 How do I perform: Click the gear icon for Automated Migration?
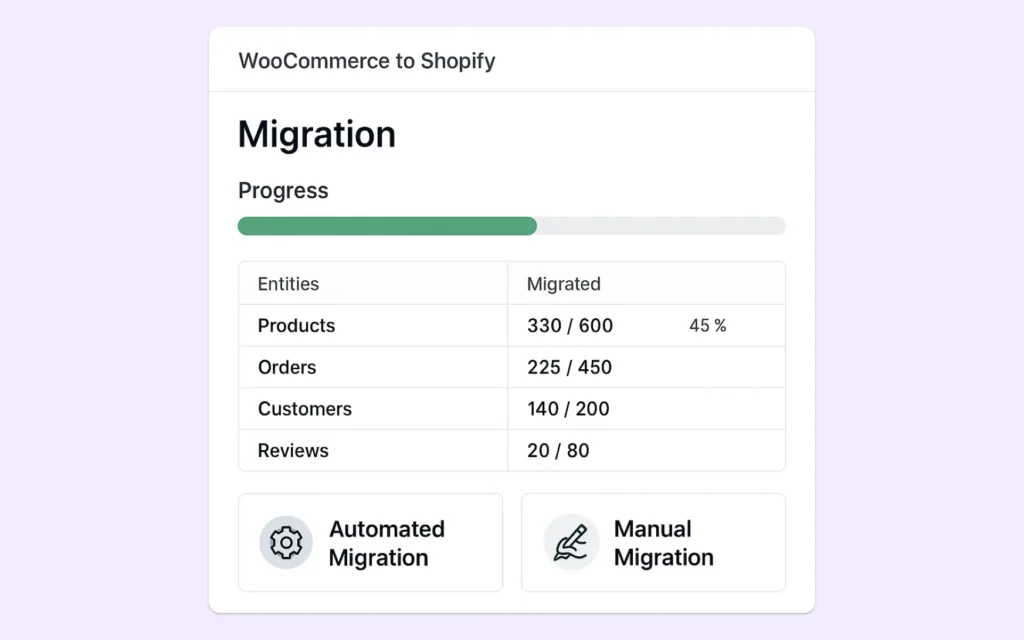tap(286, 542)
